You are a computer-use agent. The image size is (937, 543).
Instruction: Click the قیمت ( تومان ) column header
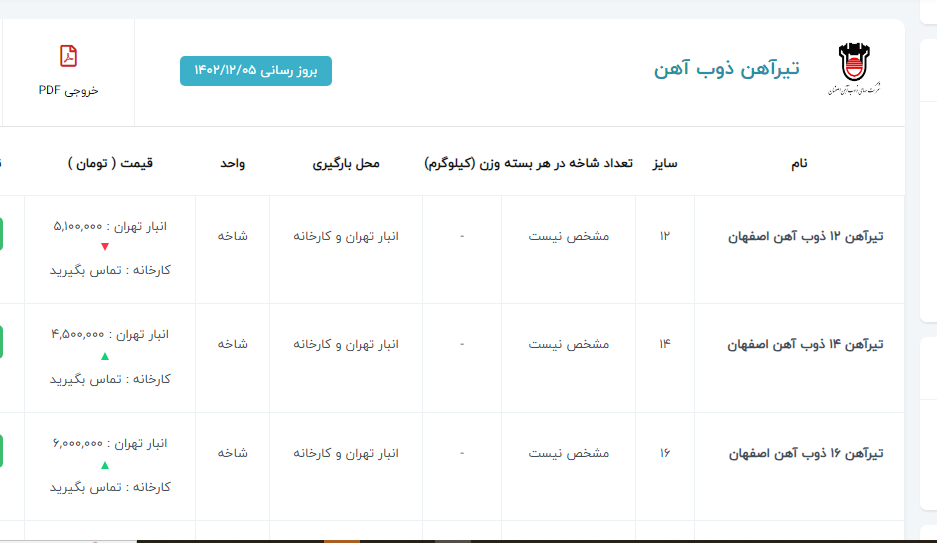point(111,163)
